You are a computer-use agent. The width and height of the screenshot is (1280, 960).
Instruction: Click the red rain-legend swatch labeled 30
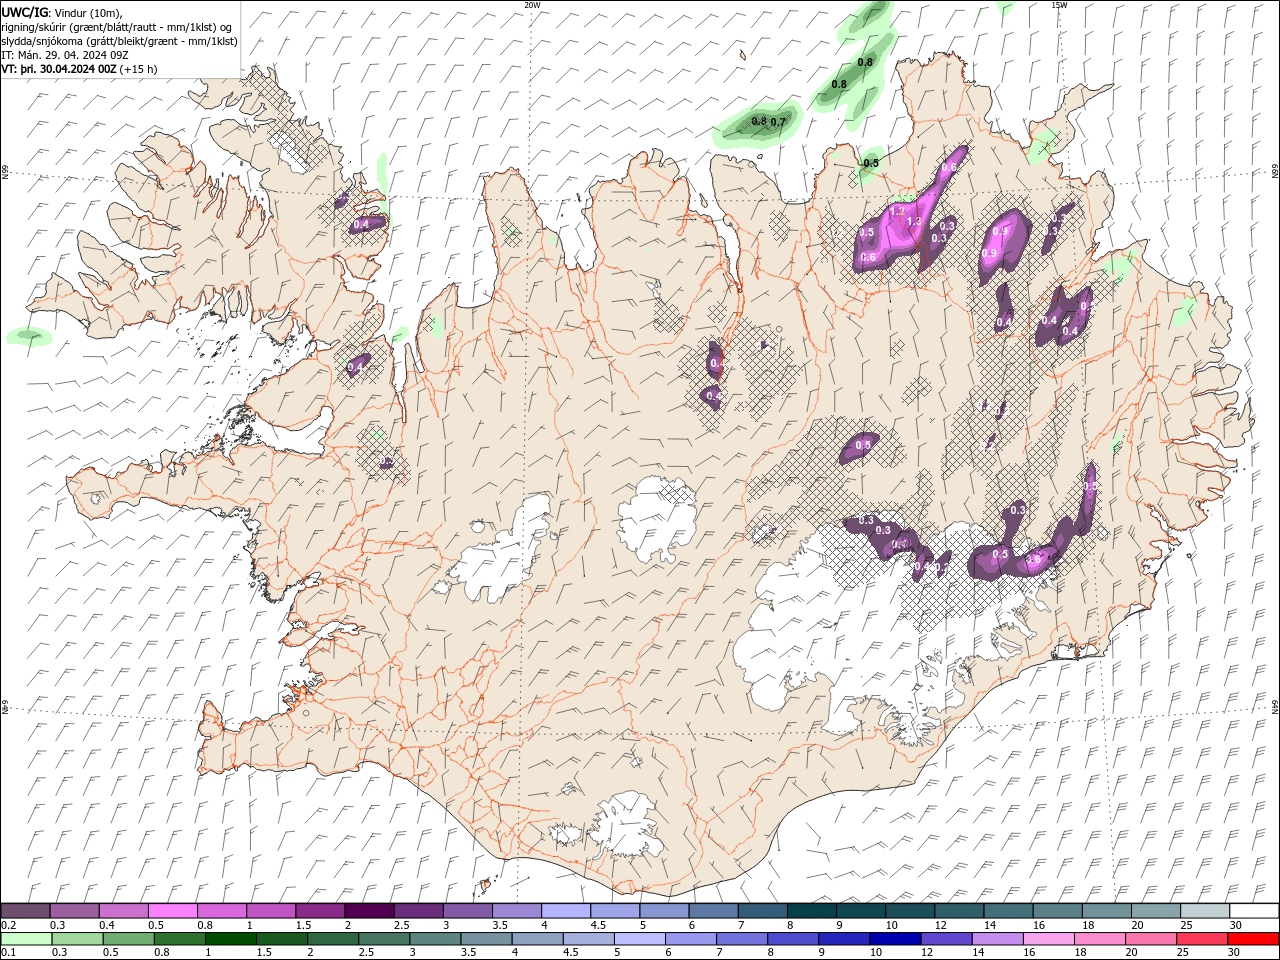(1253, 939)
